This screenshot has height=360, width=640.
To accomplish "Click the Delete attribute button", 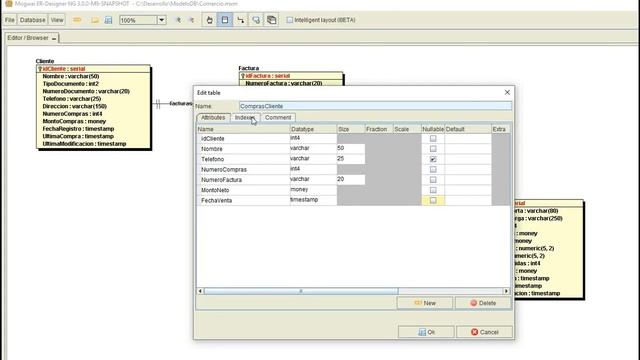I will click(x=483, y=303).
